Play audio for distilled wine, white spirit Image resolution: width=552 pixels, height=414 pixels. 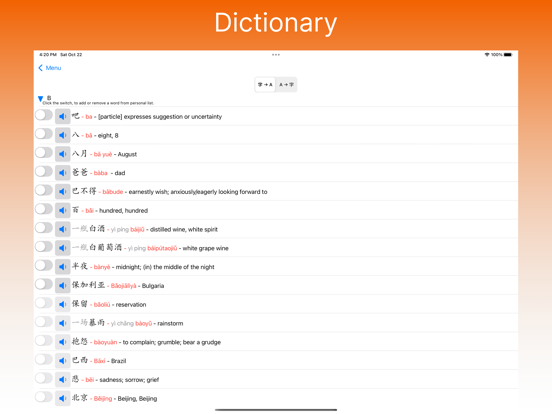[x=63, y=229]
